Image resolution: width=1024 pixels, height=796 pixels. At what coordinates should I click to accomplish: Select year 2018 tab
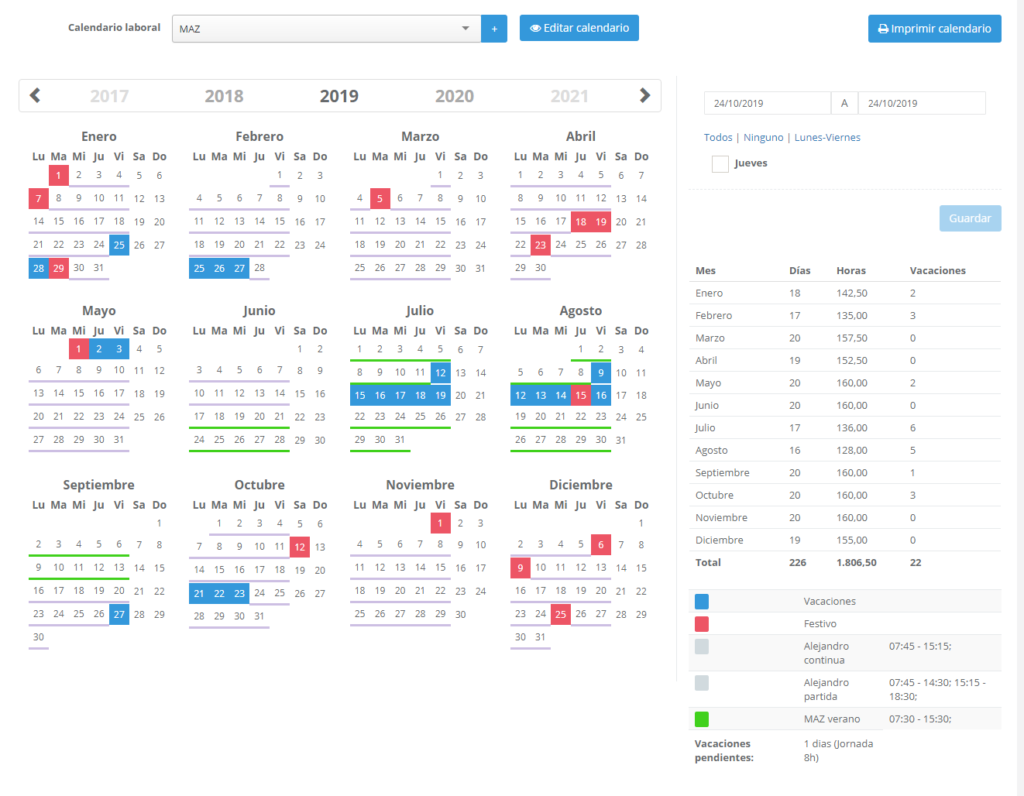pyautogui.click(x=224, y=96)
